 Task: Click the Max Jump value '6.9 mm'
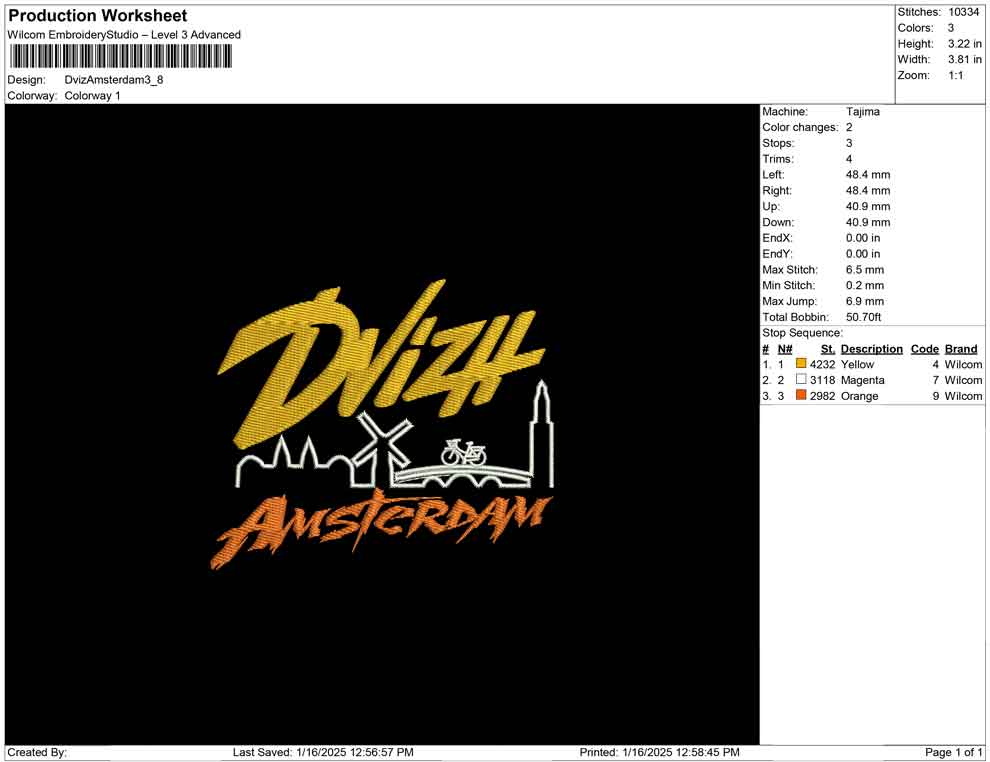coord(865,301)
